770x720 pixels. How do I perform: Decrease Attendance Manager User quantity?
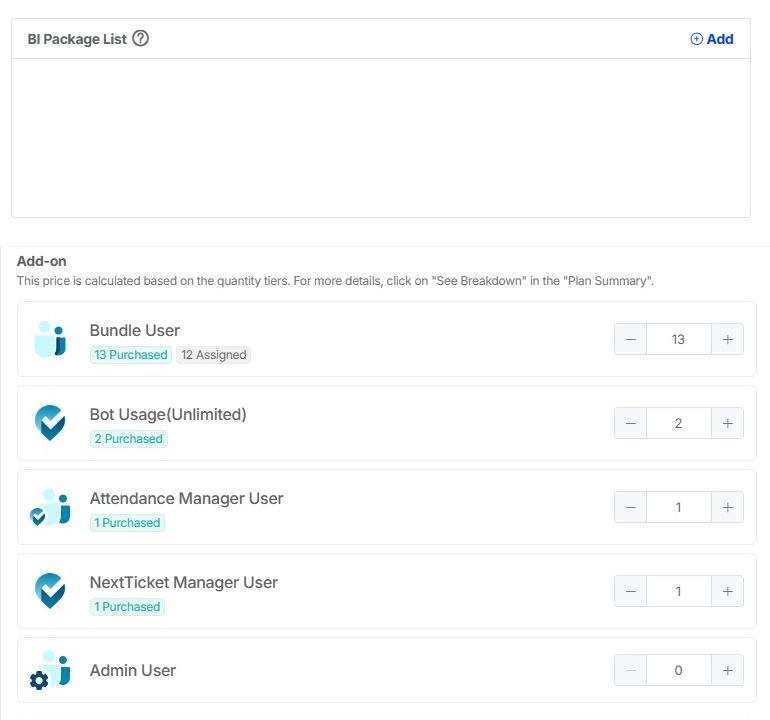[x=630, y=507]
